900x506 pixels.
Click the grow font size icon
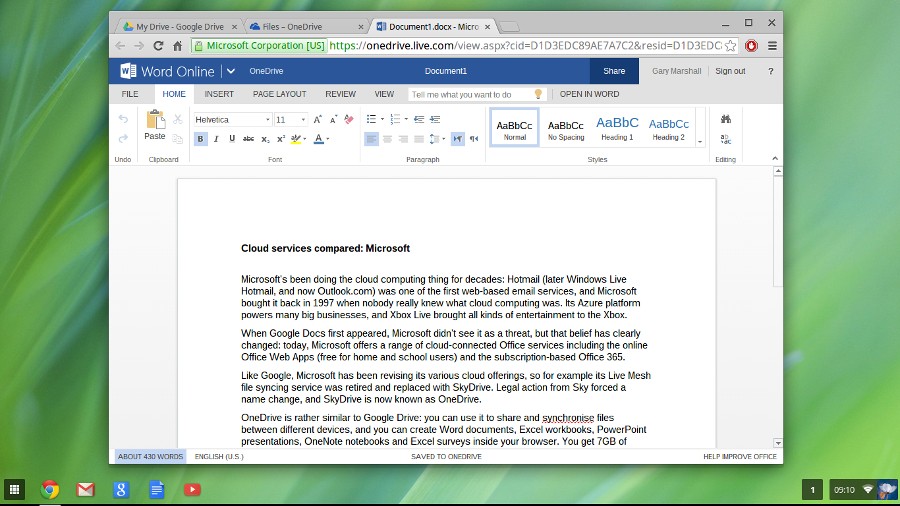(x=318, y=119)
